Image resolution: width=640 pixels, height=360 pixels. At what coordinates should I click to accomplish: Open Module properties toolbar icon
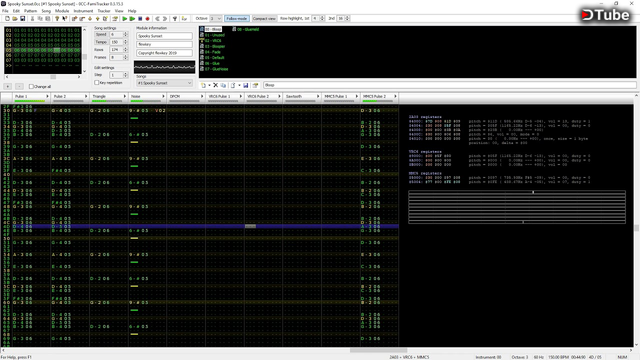point(115,19)
